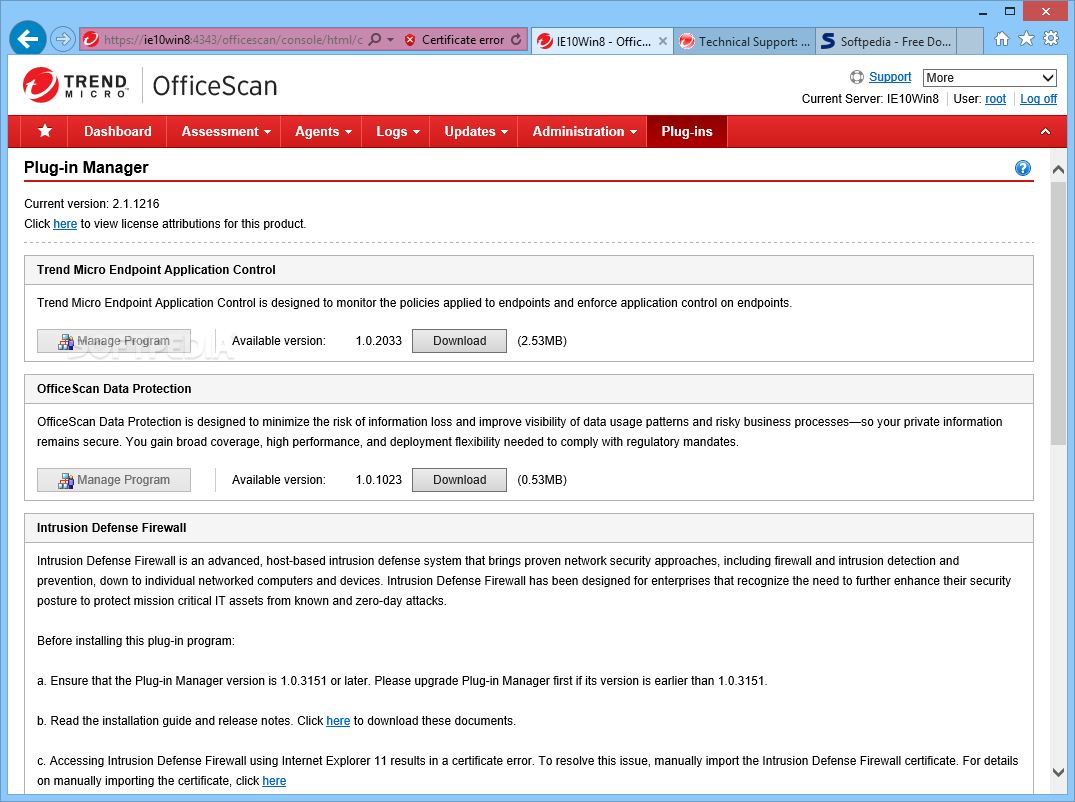
Task: Click 'here' to download installation guide documents
Action: point(338,720)
